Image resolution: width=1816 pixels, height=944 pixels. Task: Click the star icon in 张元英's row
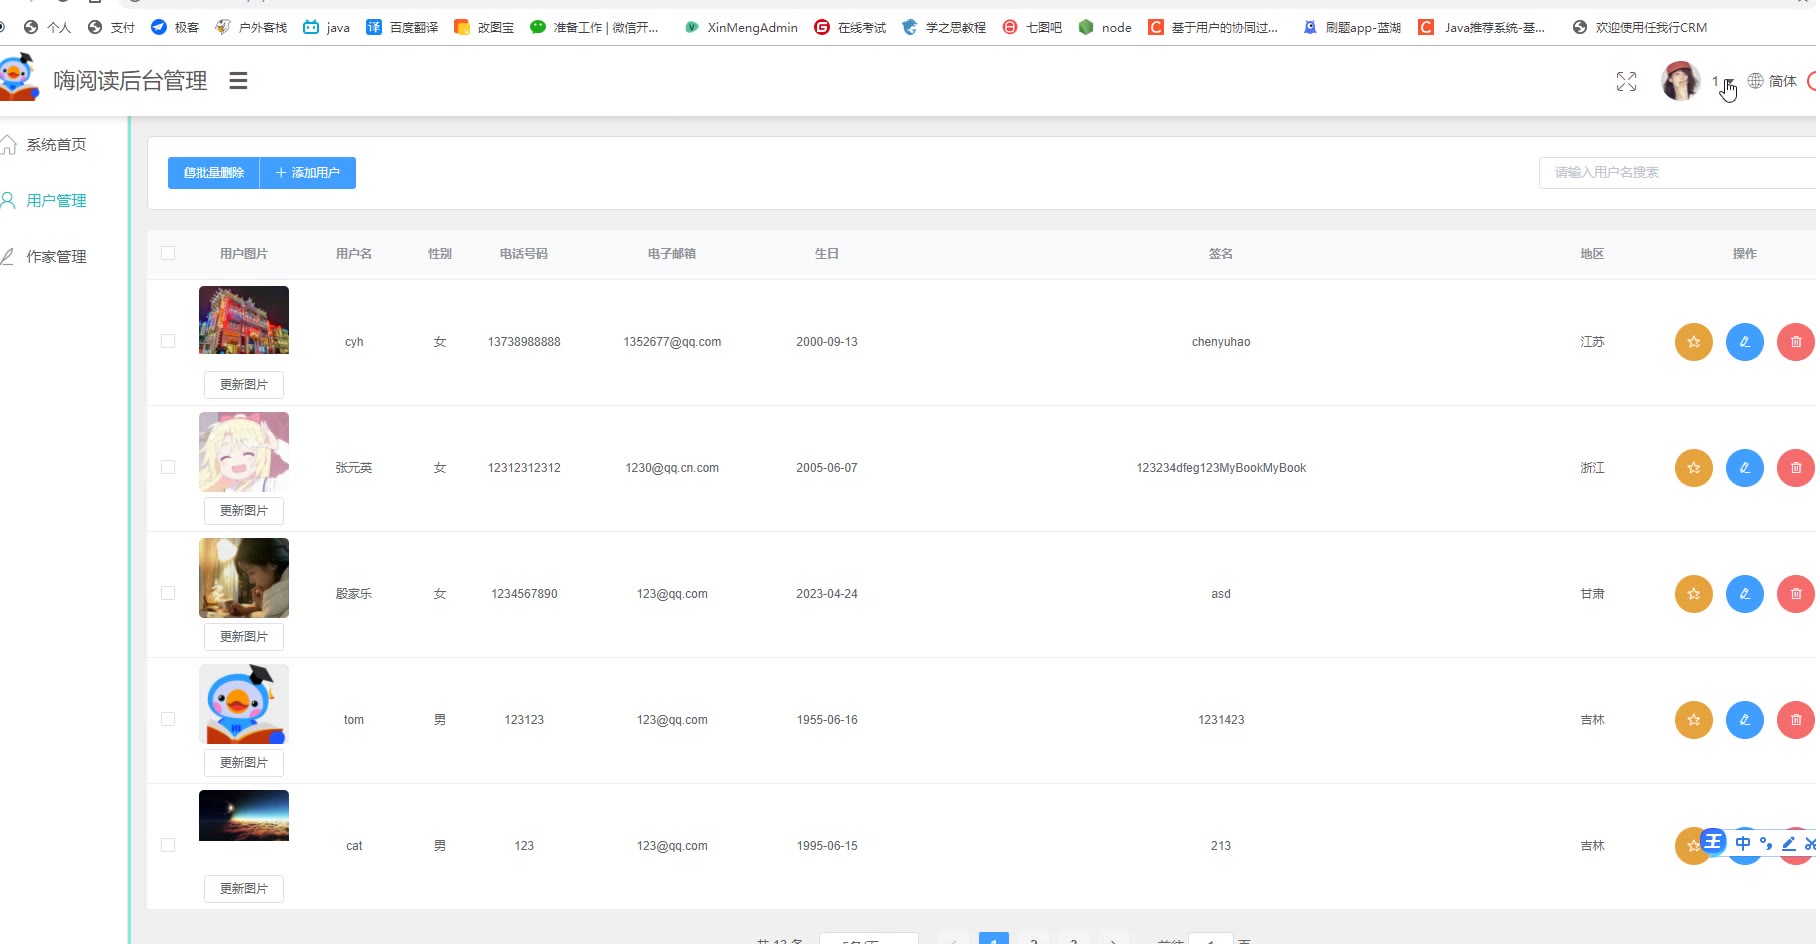point(1694,468)
